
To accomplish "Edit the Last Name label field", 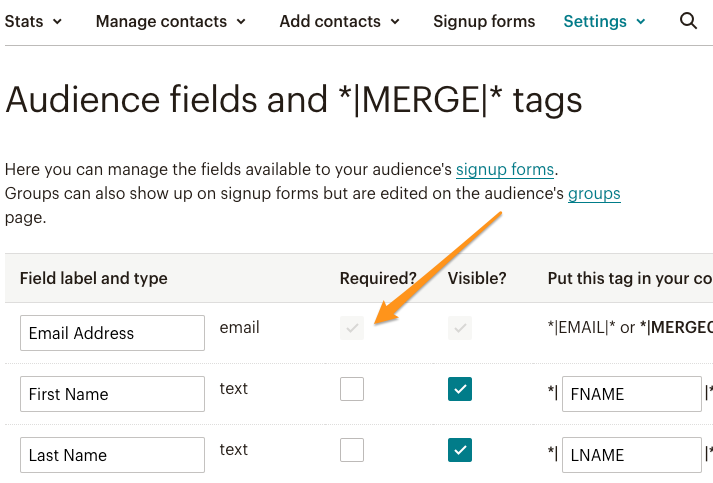I will (x=112, y=455).
